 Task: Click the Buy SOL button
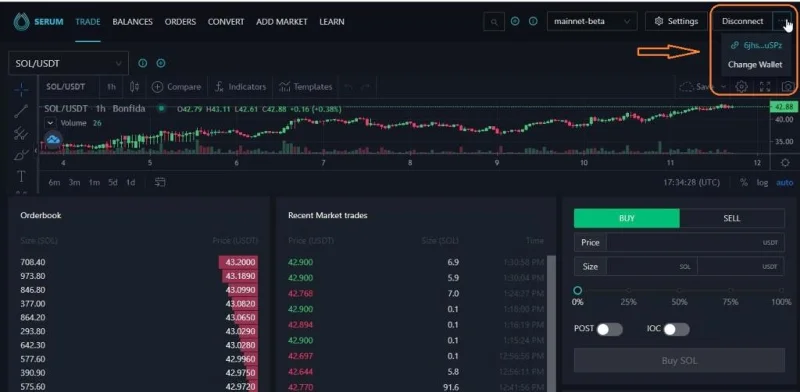pos(679,360)
